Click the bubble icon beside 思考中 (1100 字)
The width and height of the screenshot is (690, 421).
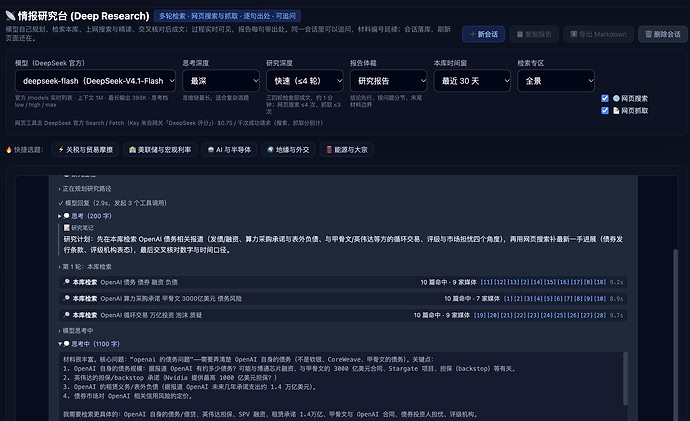pos(67,344)
